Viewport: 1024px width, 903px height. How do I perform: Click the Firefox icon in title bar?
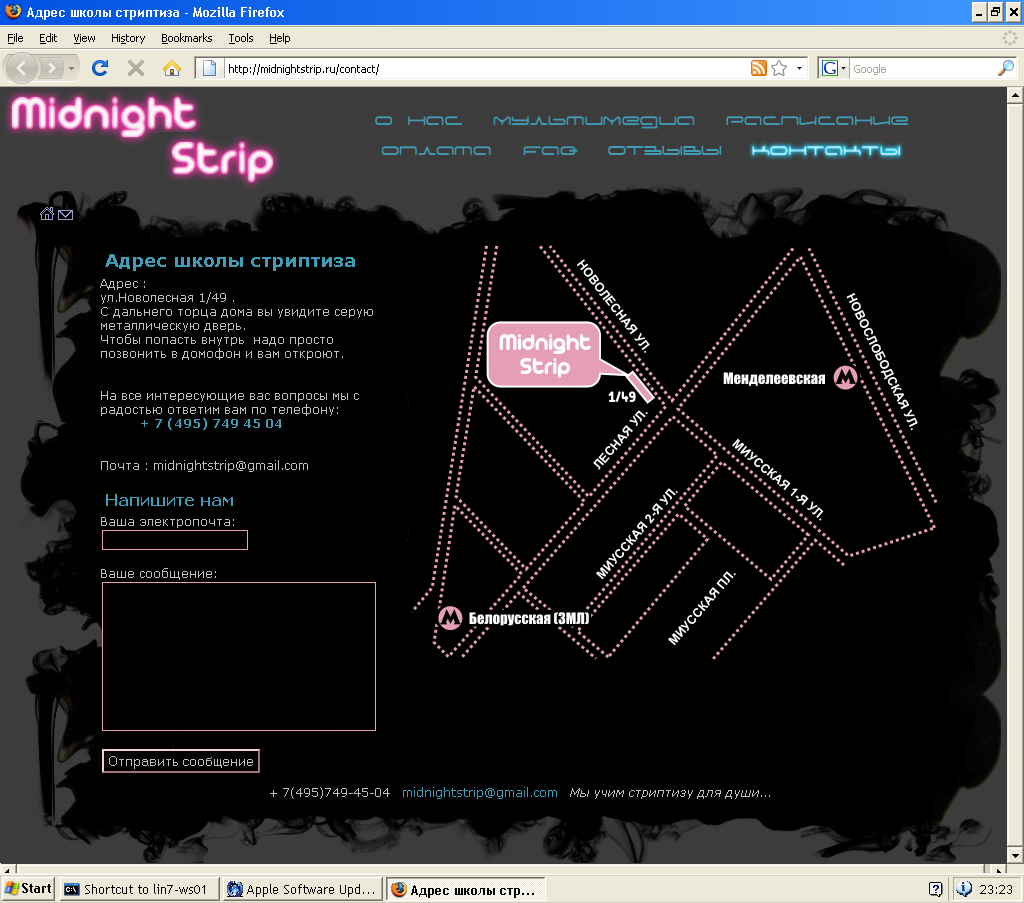12,11
